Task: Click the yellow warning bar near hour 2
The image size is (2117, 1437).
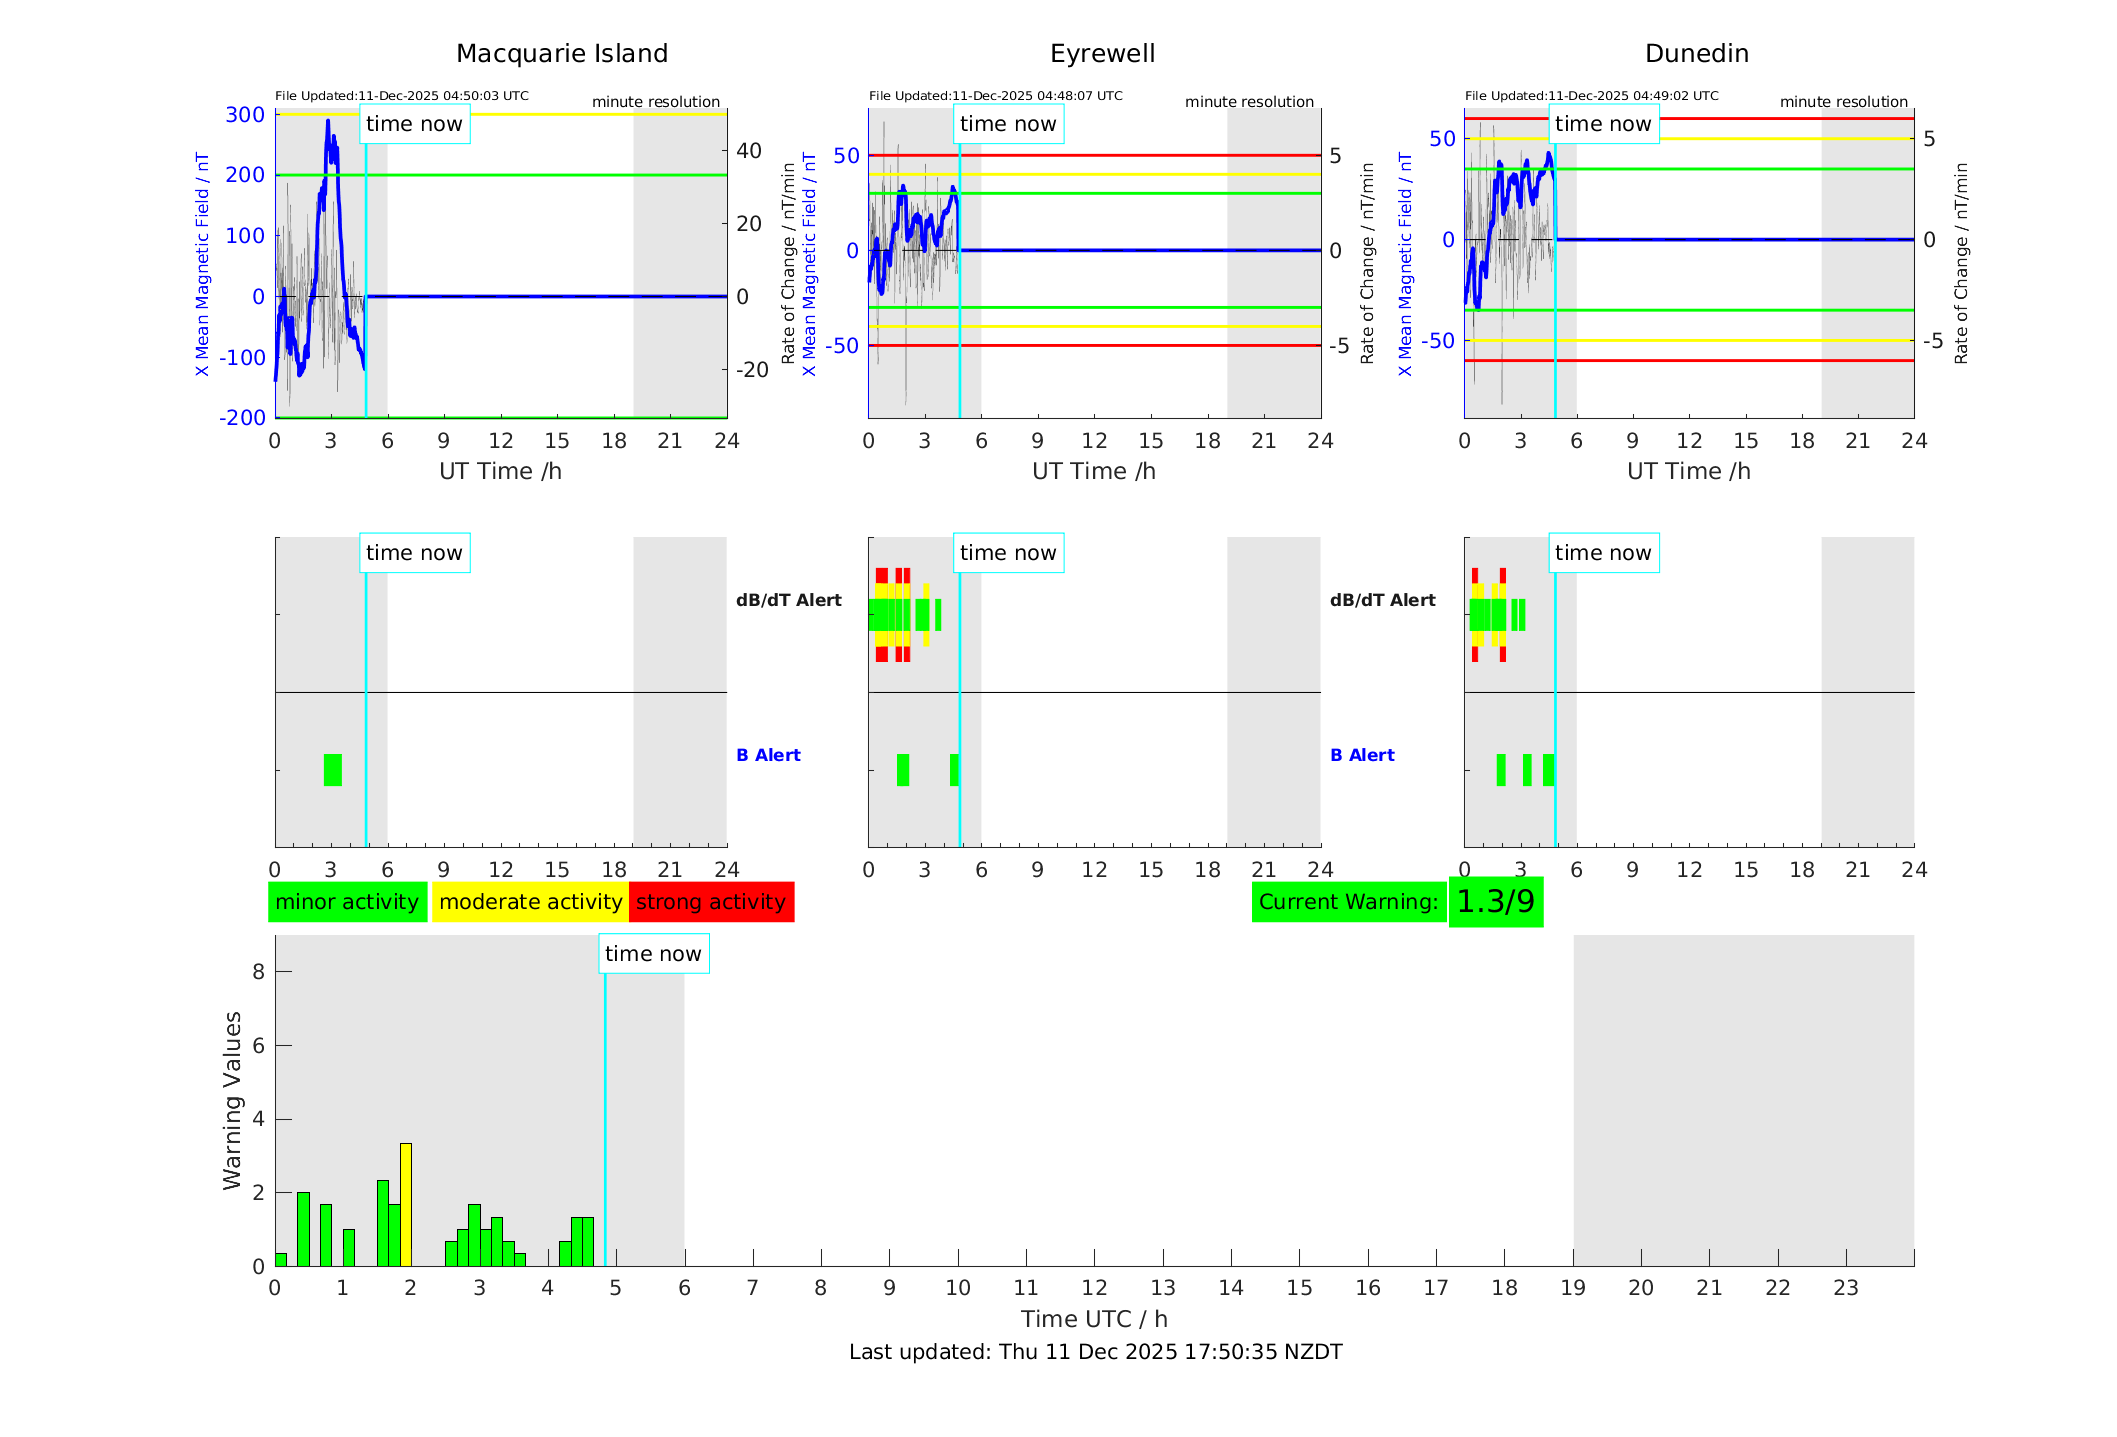Action: click(x=406, y=1204)
